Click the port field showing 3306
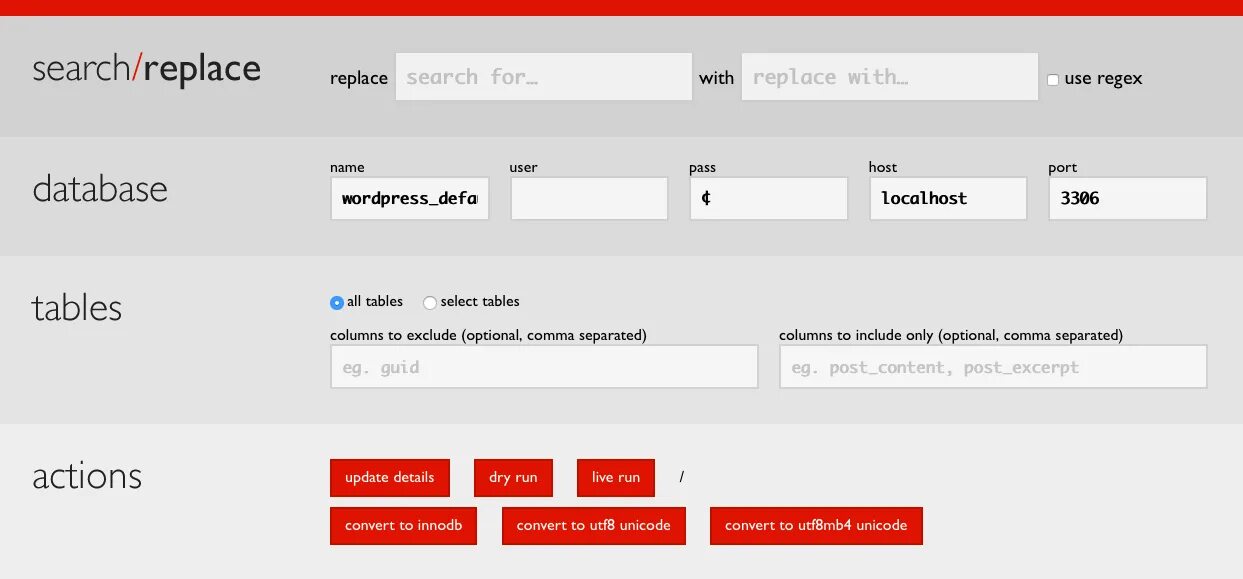The height and width of the screenshot is (579, 1243). (1127, 198)
